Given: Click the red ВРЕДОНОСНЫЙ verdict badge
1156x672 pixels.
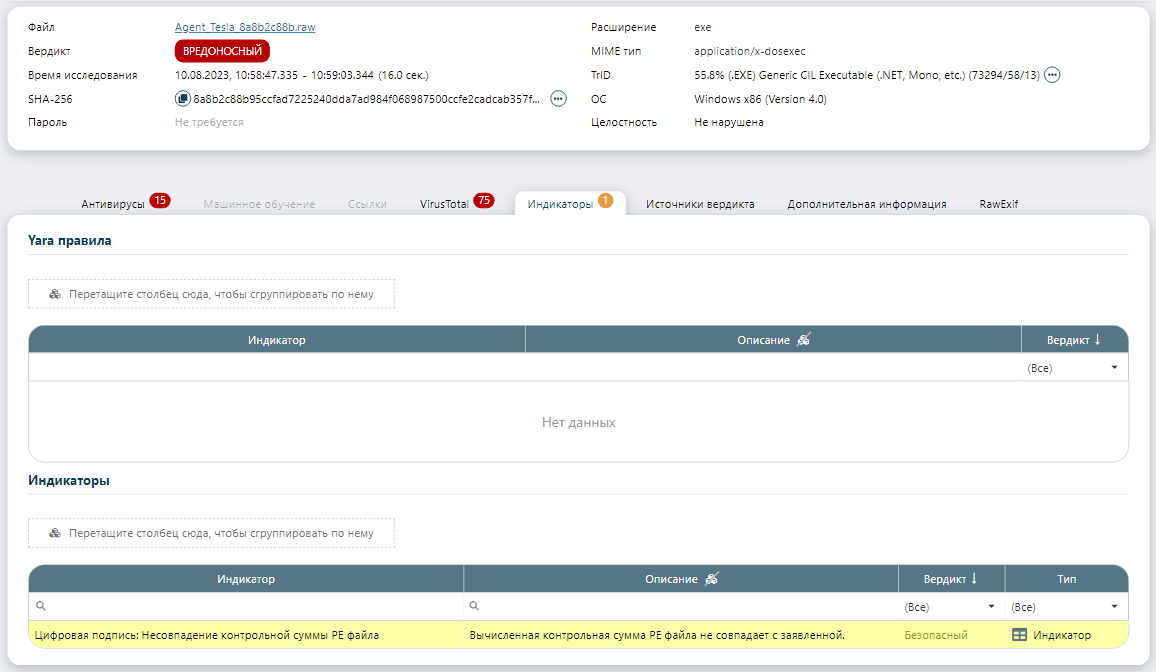Looking at the screenshot, I should (x=222, y=51).
